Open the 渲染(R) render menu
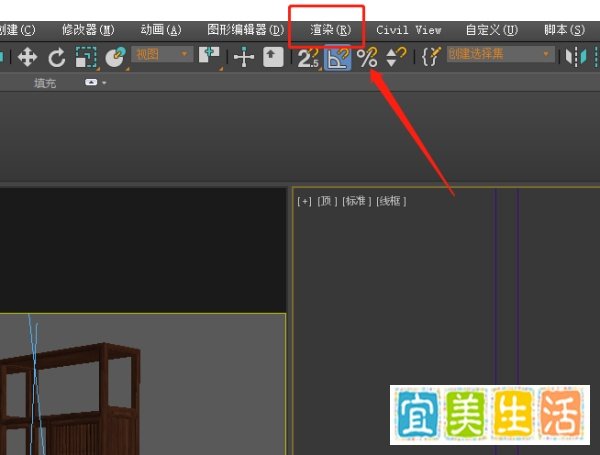The width and height of the screenshot is (600, 455). (330, 30)
